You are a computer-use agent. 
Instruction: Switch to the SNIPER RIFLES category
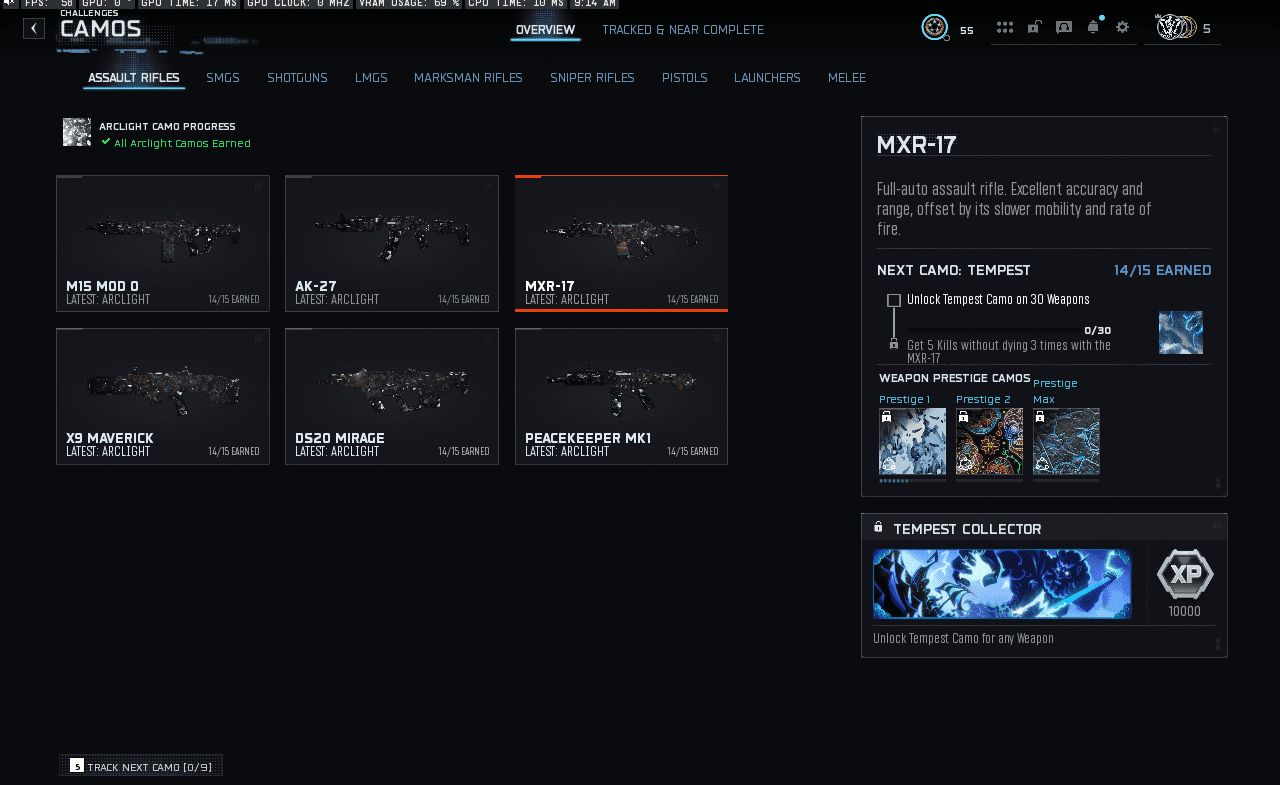[592, 77]
